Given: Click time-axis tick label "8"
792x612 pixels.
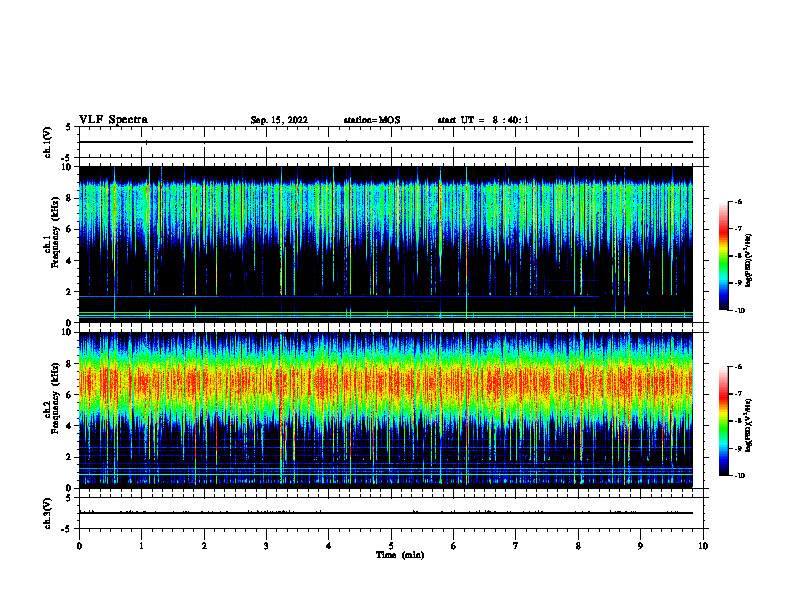Looking at the screenshot, I should coord(578,546).
